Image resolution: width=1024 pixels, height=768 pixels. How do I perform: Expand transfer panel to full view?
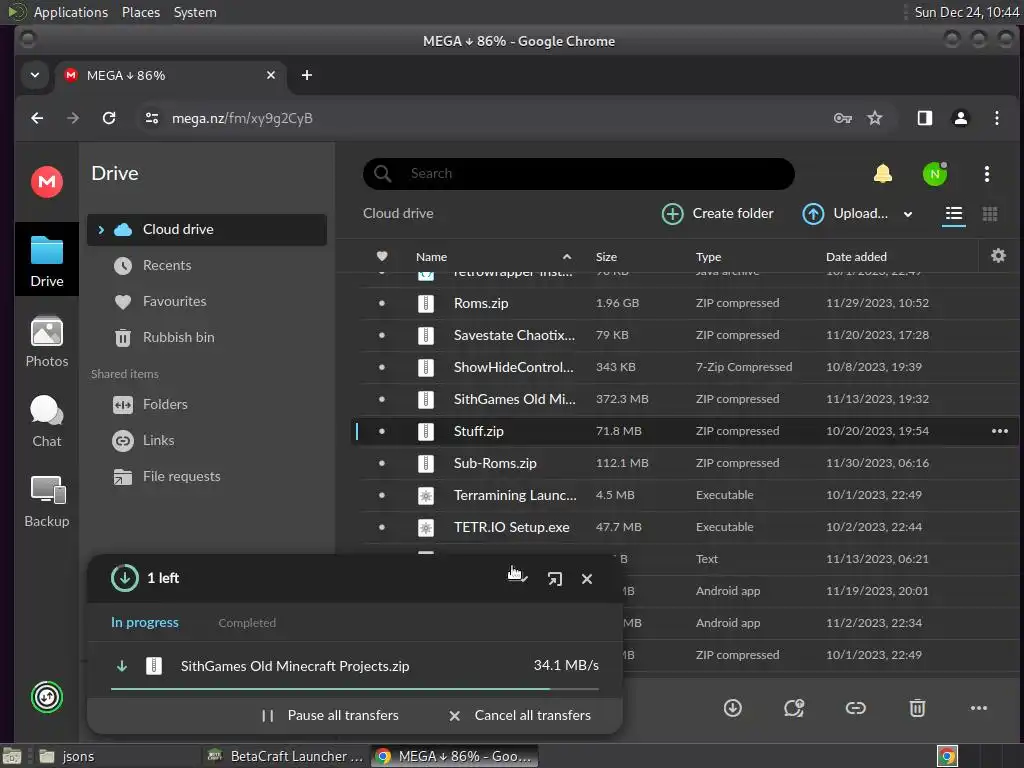click(554, 579)
